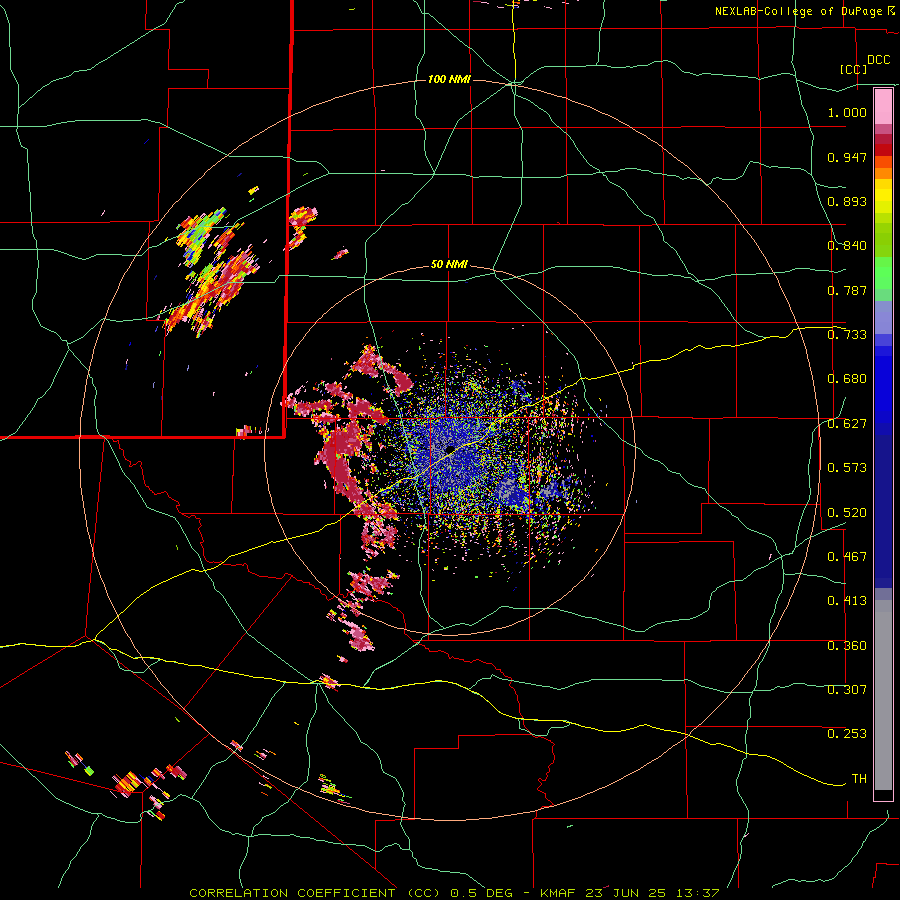Pick the light pink top color bar segment
Image resolution: width=900 pixels, height=900 pixels.
(x=883, y=107)
